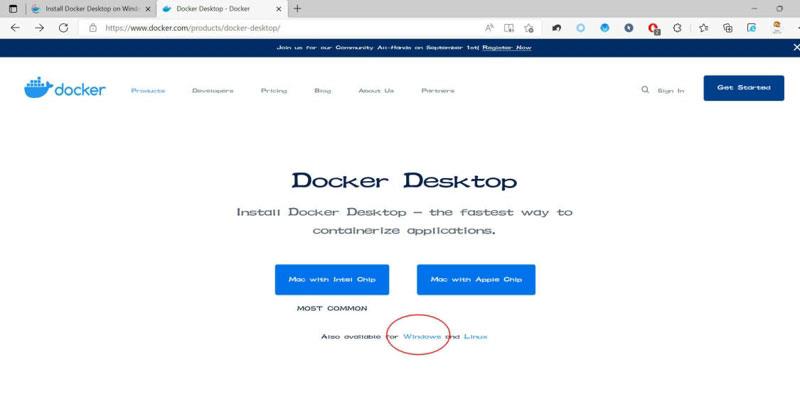
Task: Open the browser profile avatar
Action: coord(777,27)
